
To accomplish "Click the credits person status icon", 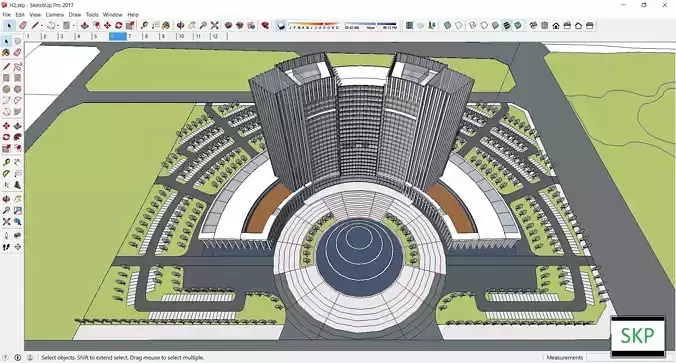I will coord(30,357).
